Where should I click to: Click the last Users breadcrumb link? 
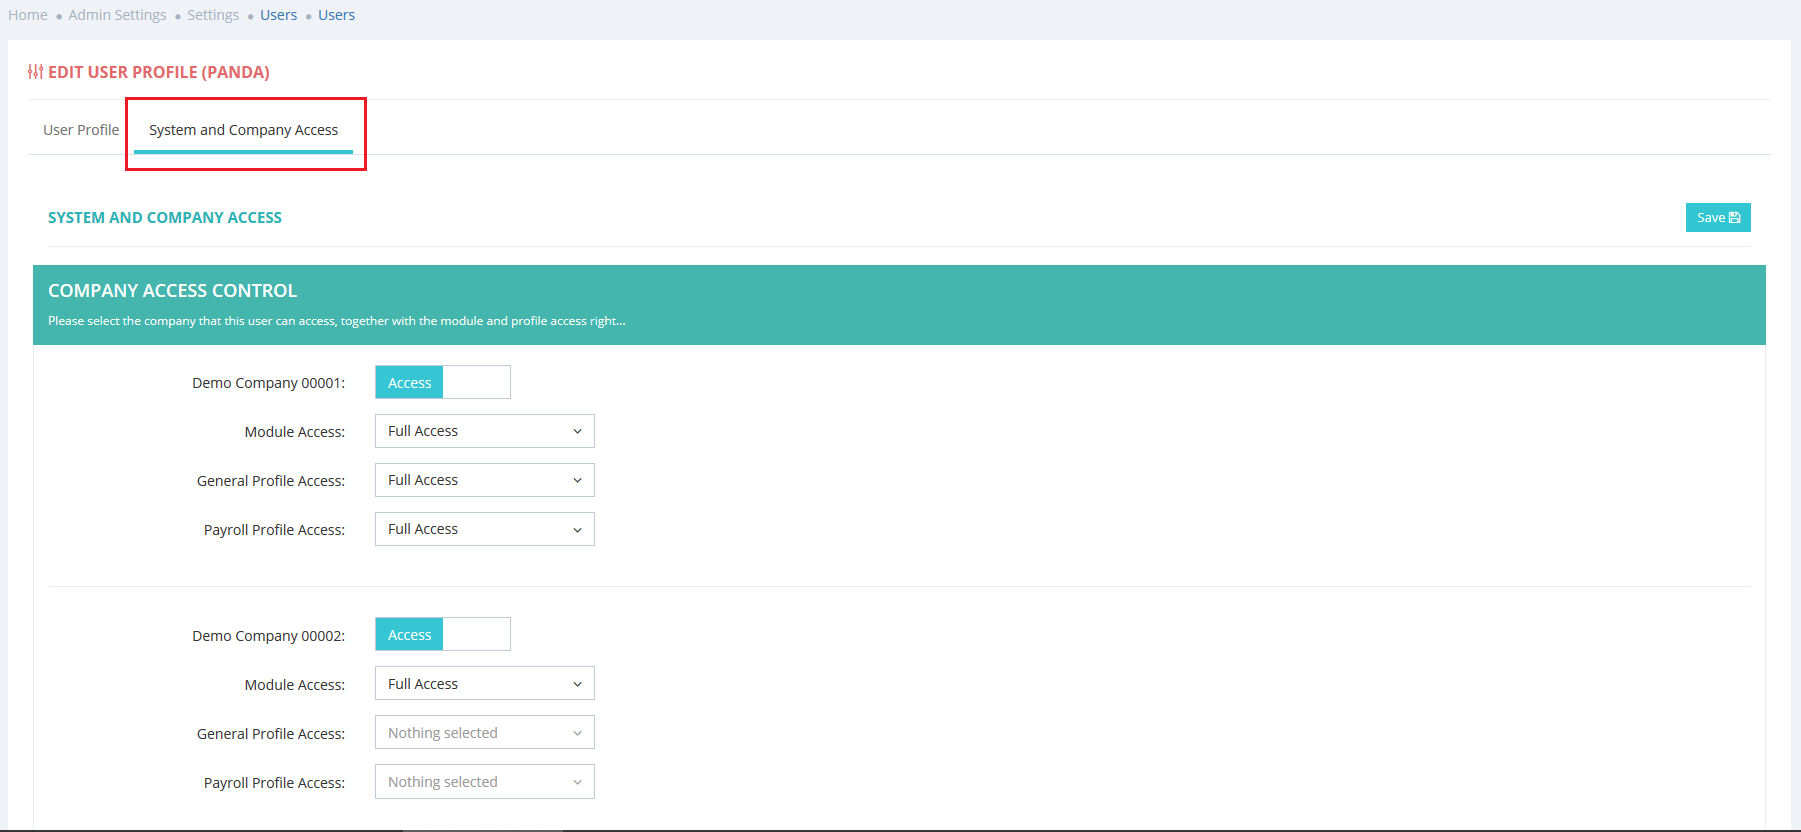pos(336,15)
